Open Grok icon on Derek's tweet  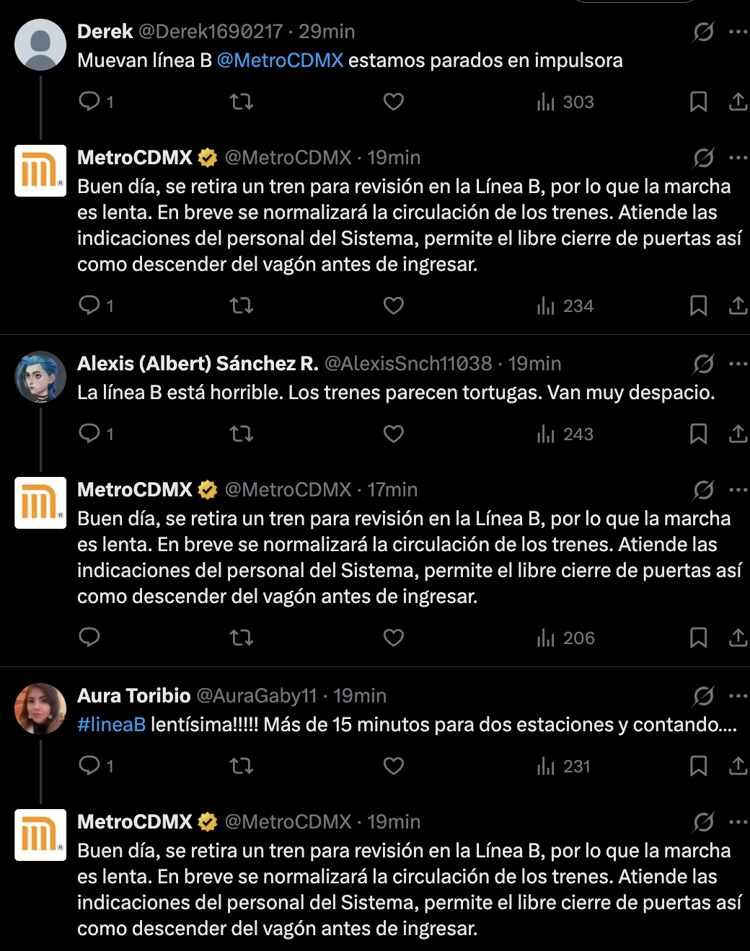703,32
